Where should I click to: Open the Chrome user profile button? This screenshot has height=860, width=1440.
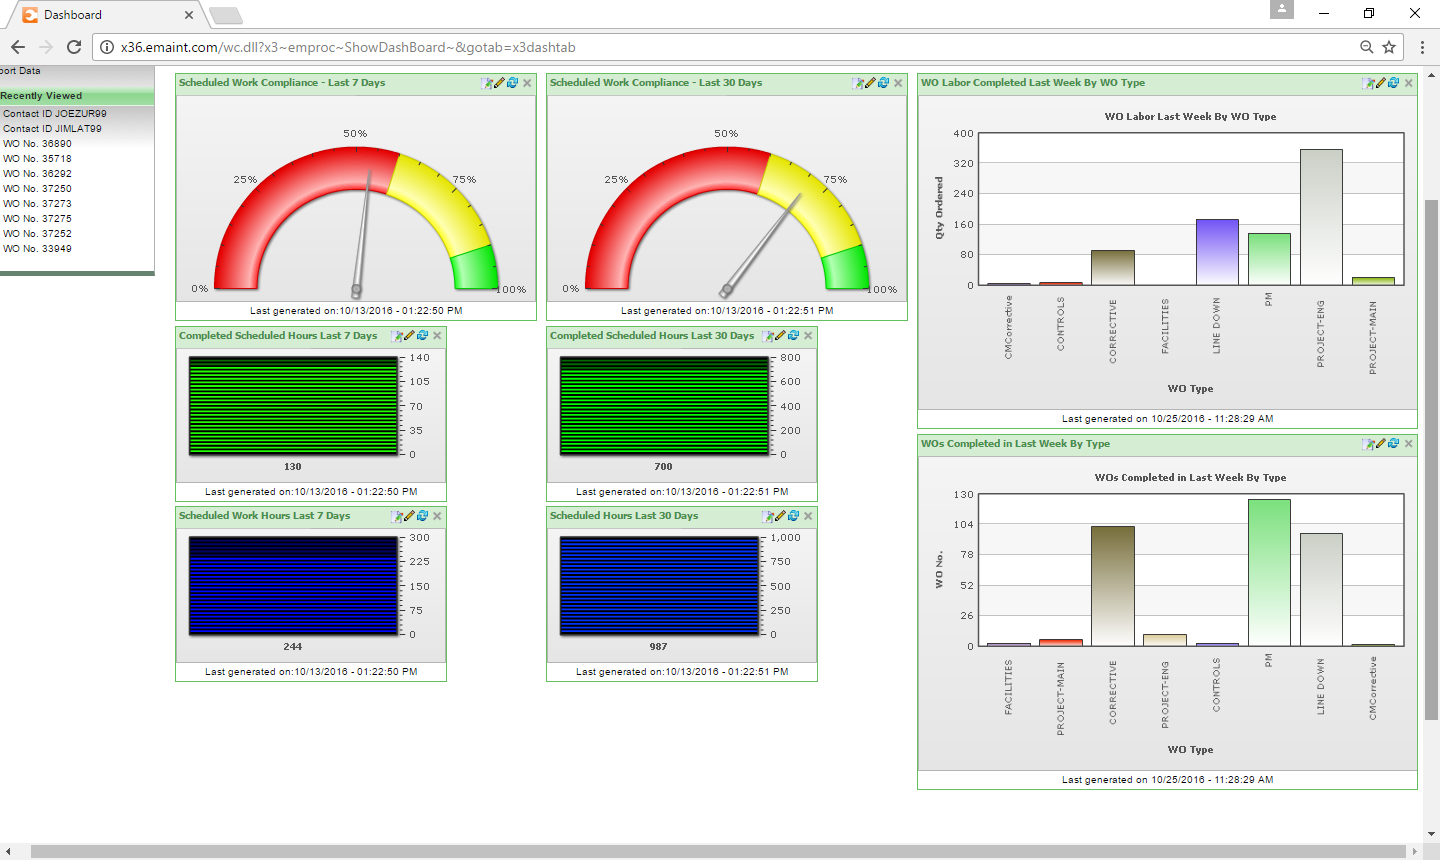point(1282,9)
